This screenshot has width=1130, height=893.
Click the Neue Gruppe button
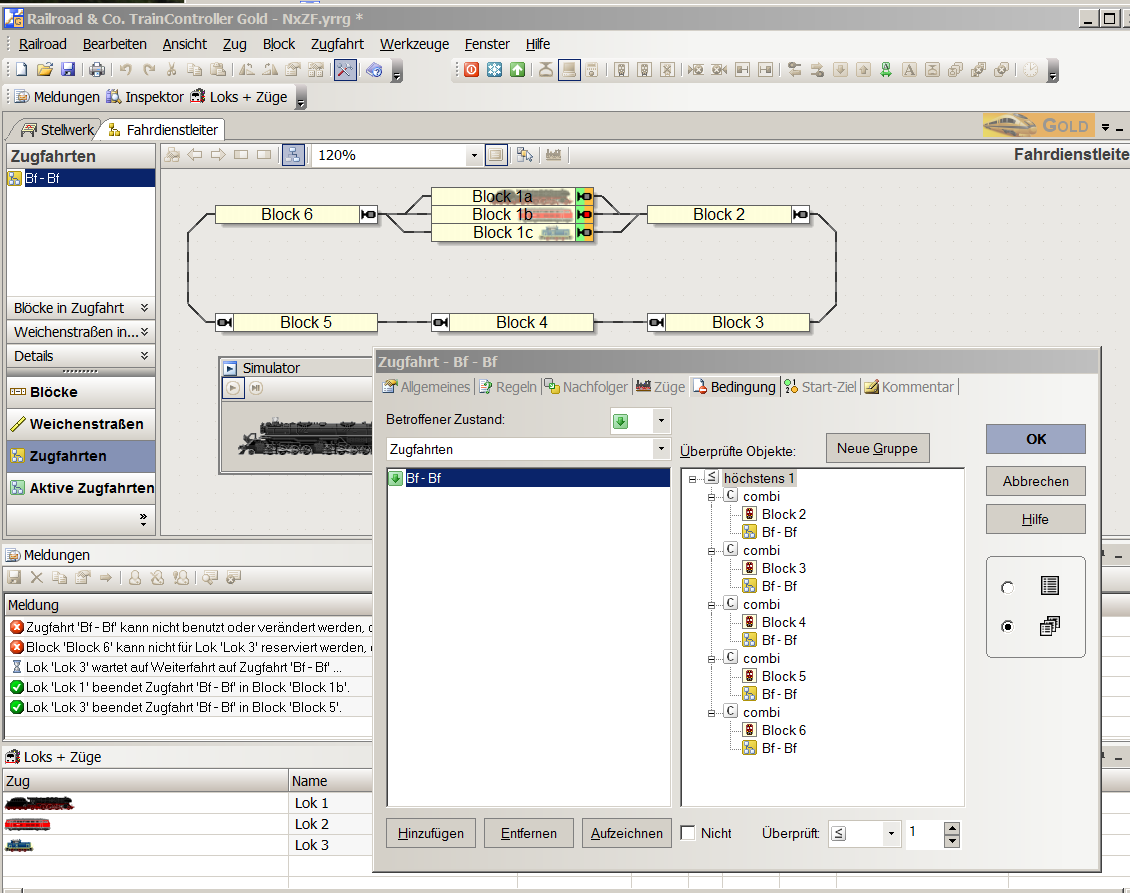tap(878, 448)
